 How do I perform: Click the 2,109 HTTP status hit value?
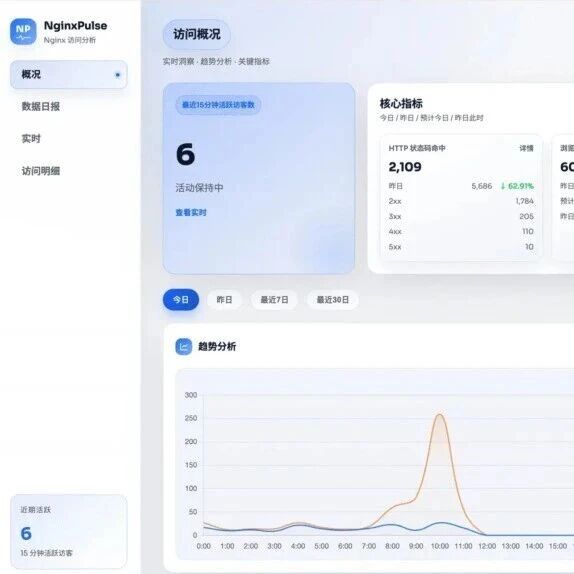coord(405,167)
